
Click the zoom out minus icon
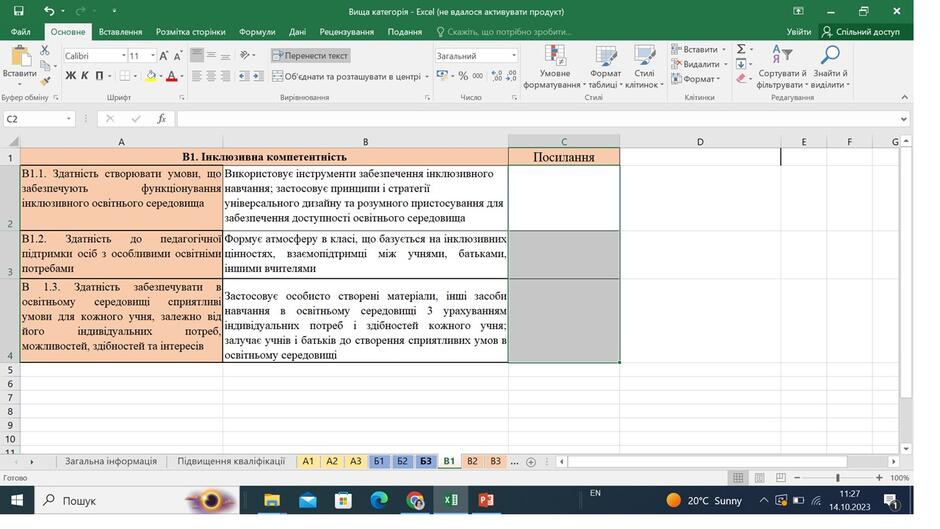click(x=797, y=477)
